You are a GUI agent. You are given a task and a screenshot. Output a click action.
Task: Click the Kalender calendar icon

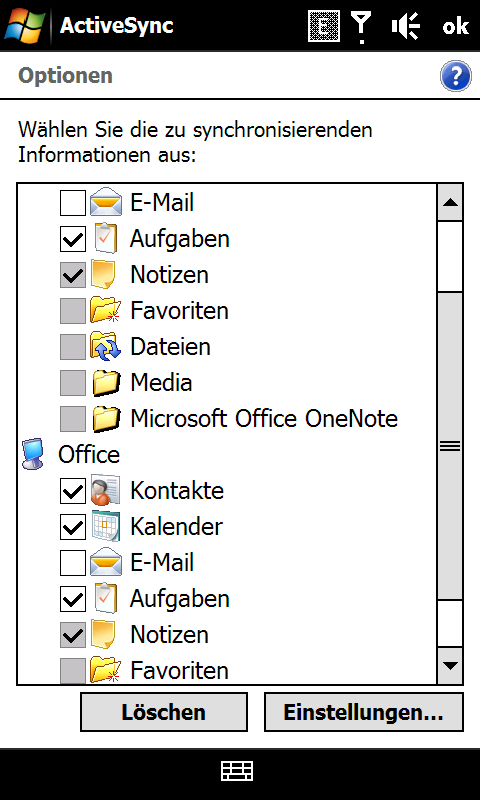[106, 526]
